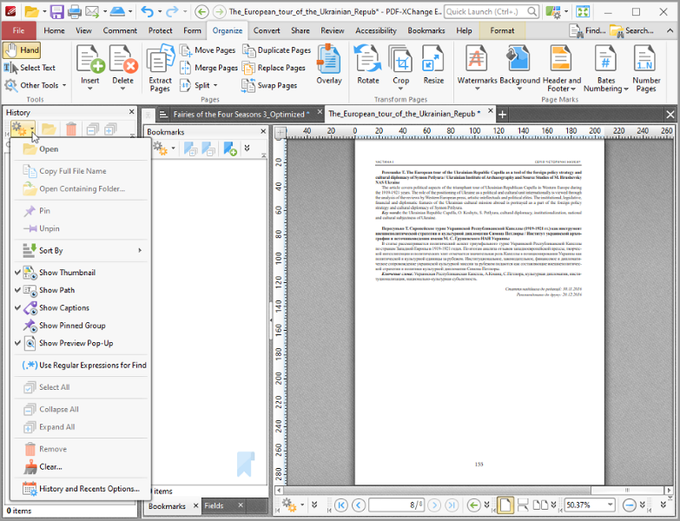Open the Overlay pages tool
The image size is (680, 521).
pyautogui.click(x=329, y=66)
